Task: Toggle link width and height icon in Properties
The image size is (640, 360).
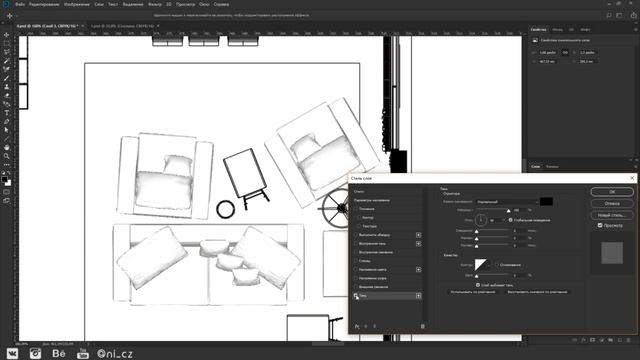Action: 565,53
